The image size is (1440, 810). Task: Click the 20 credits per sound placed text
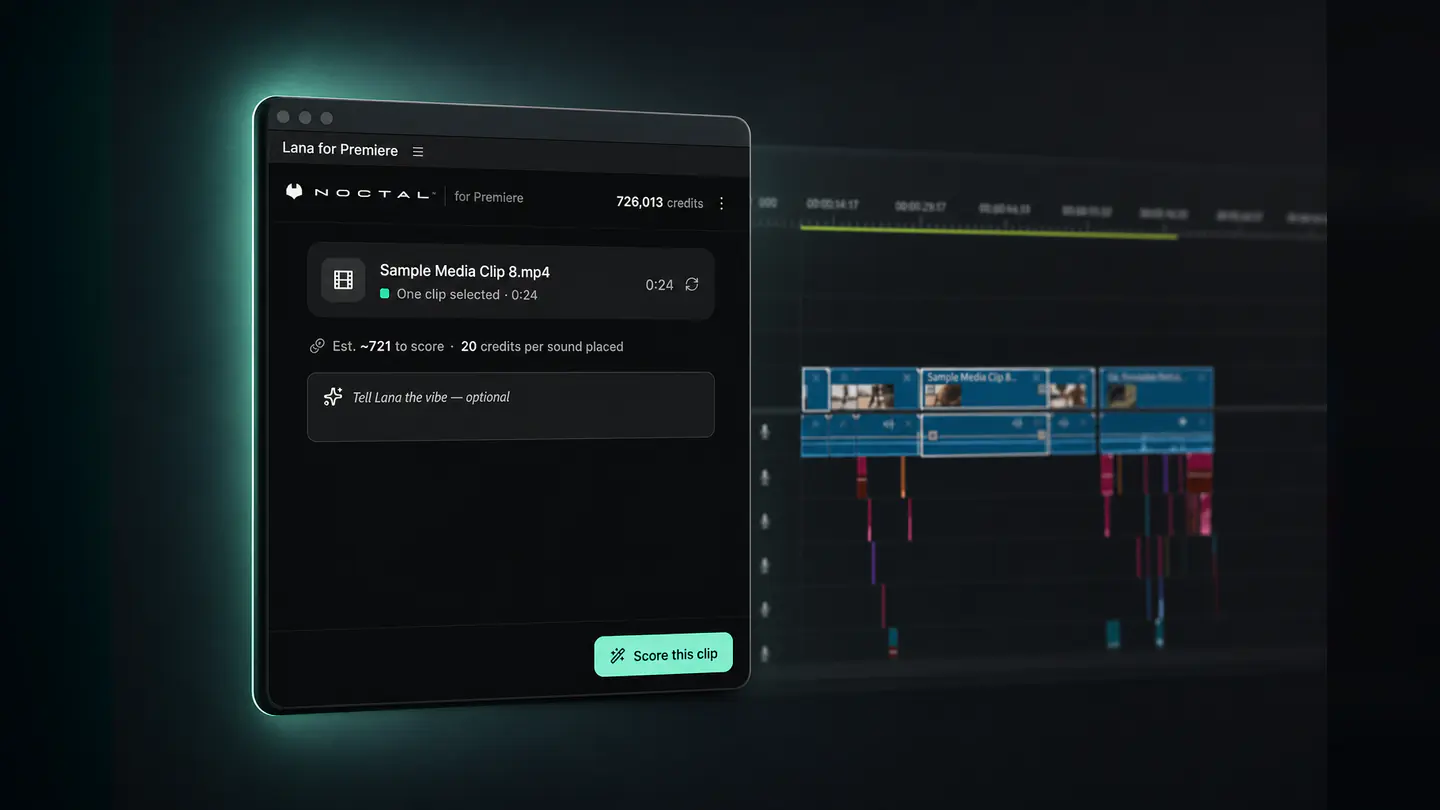pos(542,346)
